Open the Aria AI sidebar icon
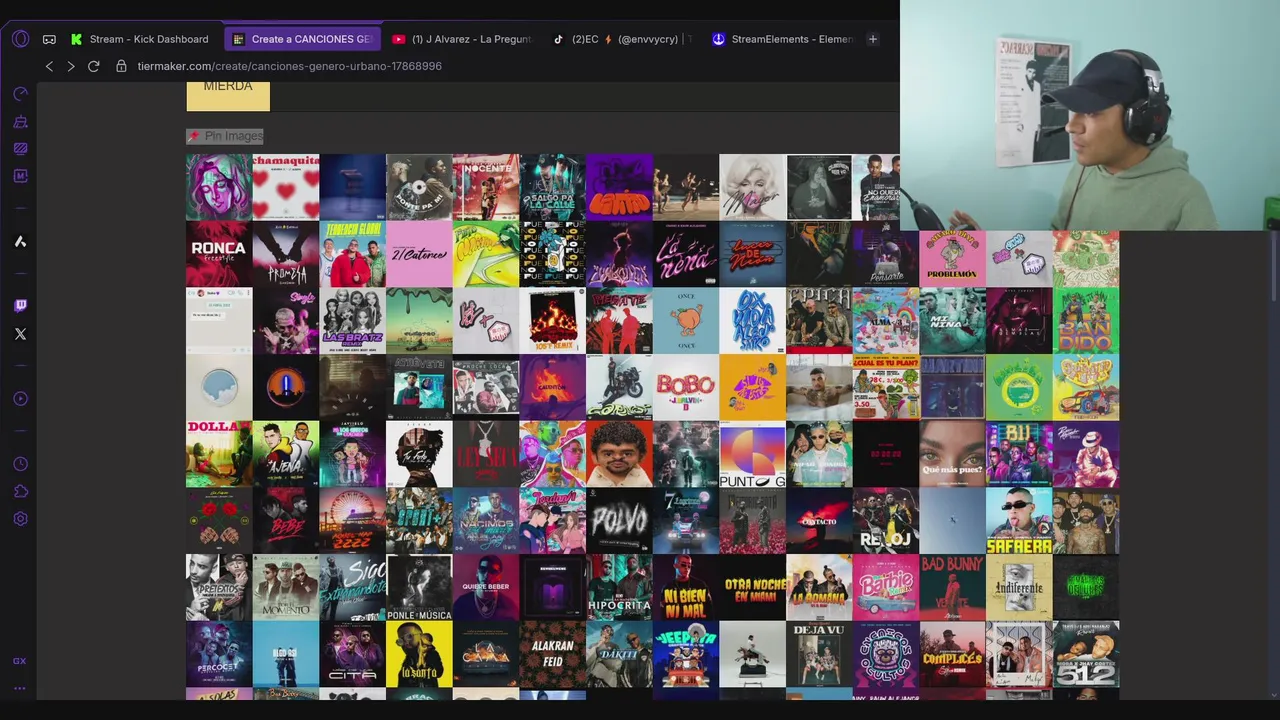Image resolution: width=1280 pixels, height=720 pixels. pyautogui.click(x=20, y=241)
